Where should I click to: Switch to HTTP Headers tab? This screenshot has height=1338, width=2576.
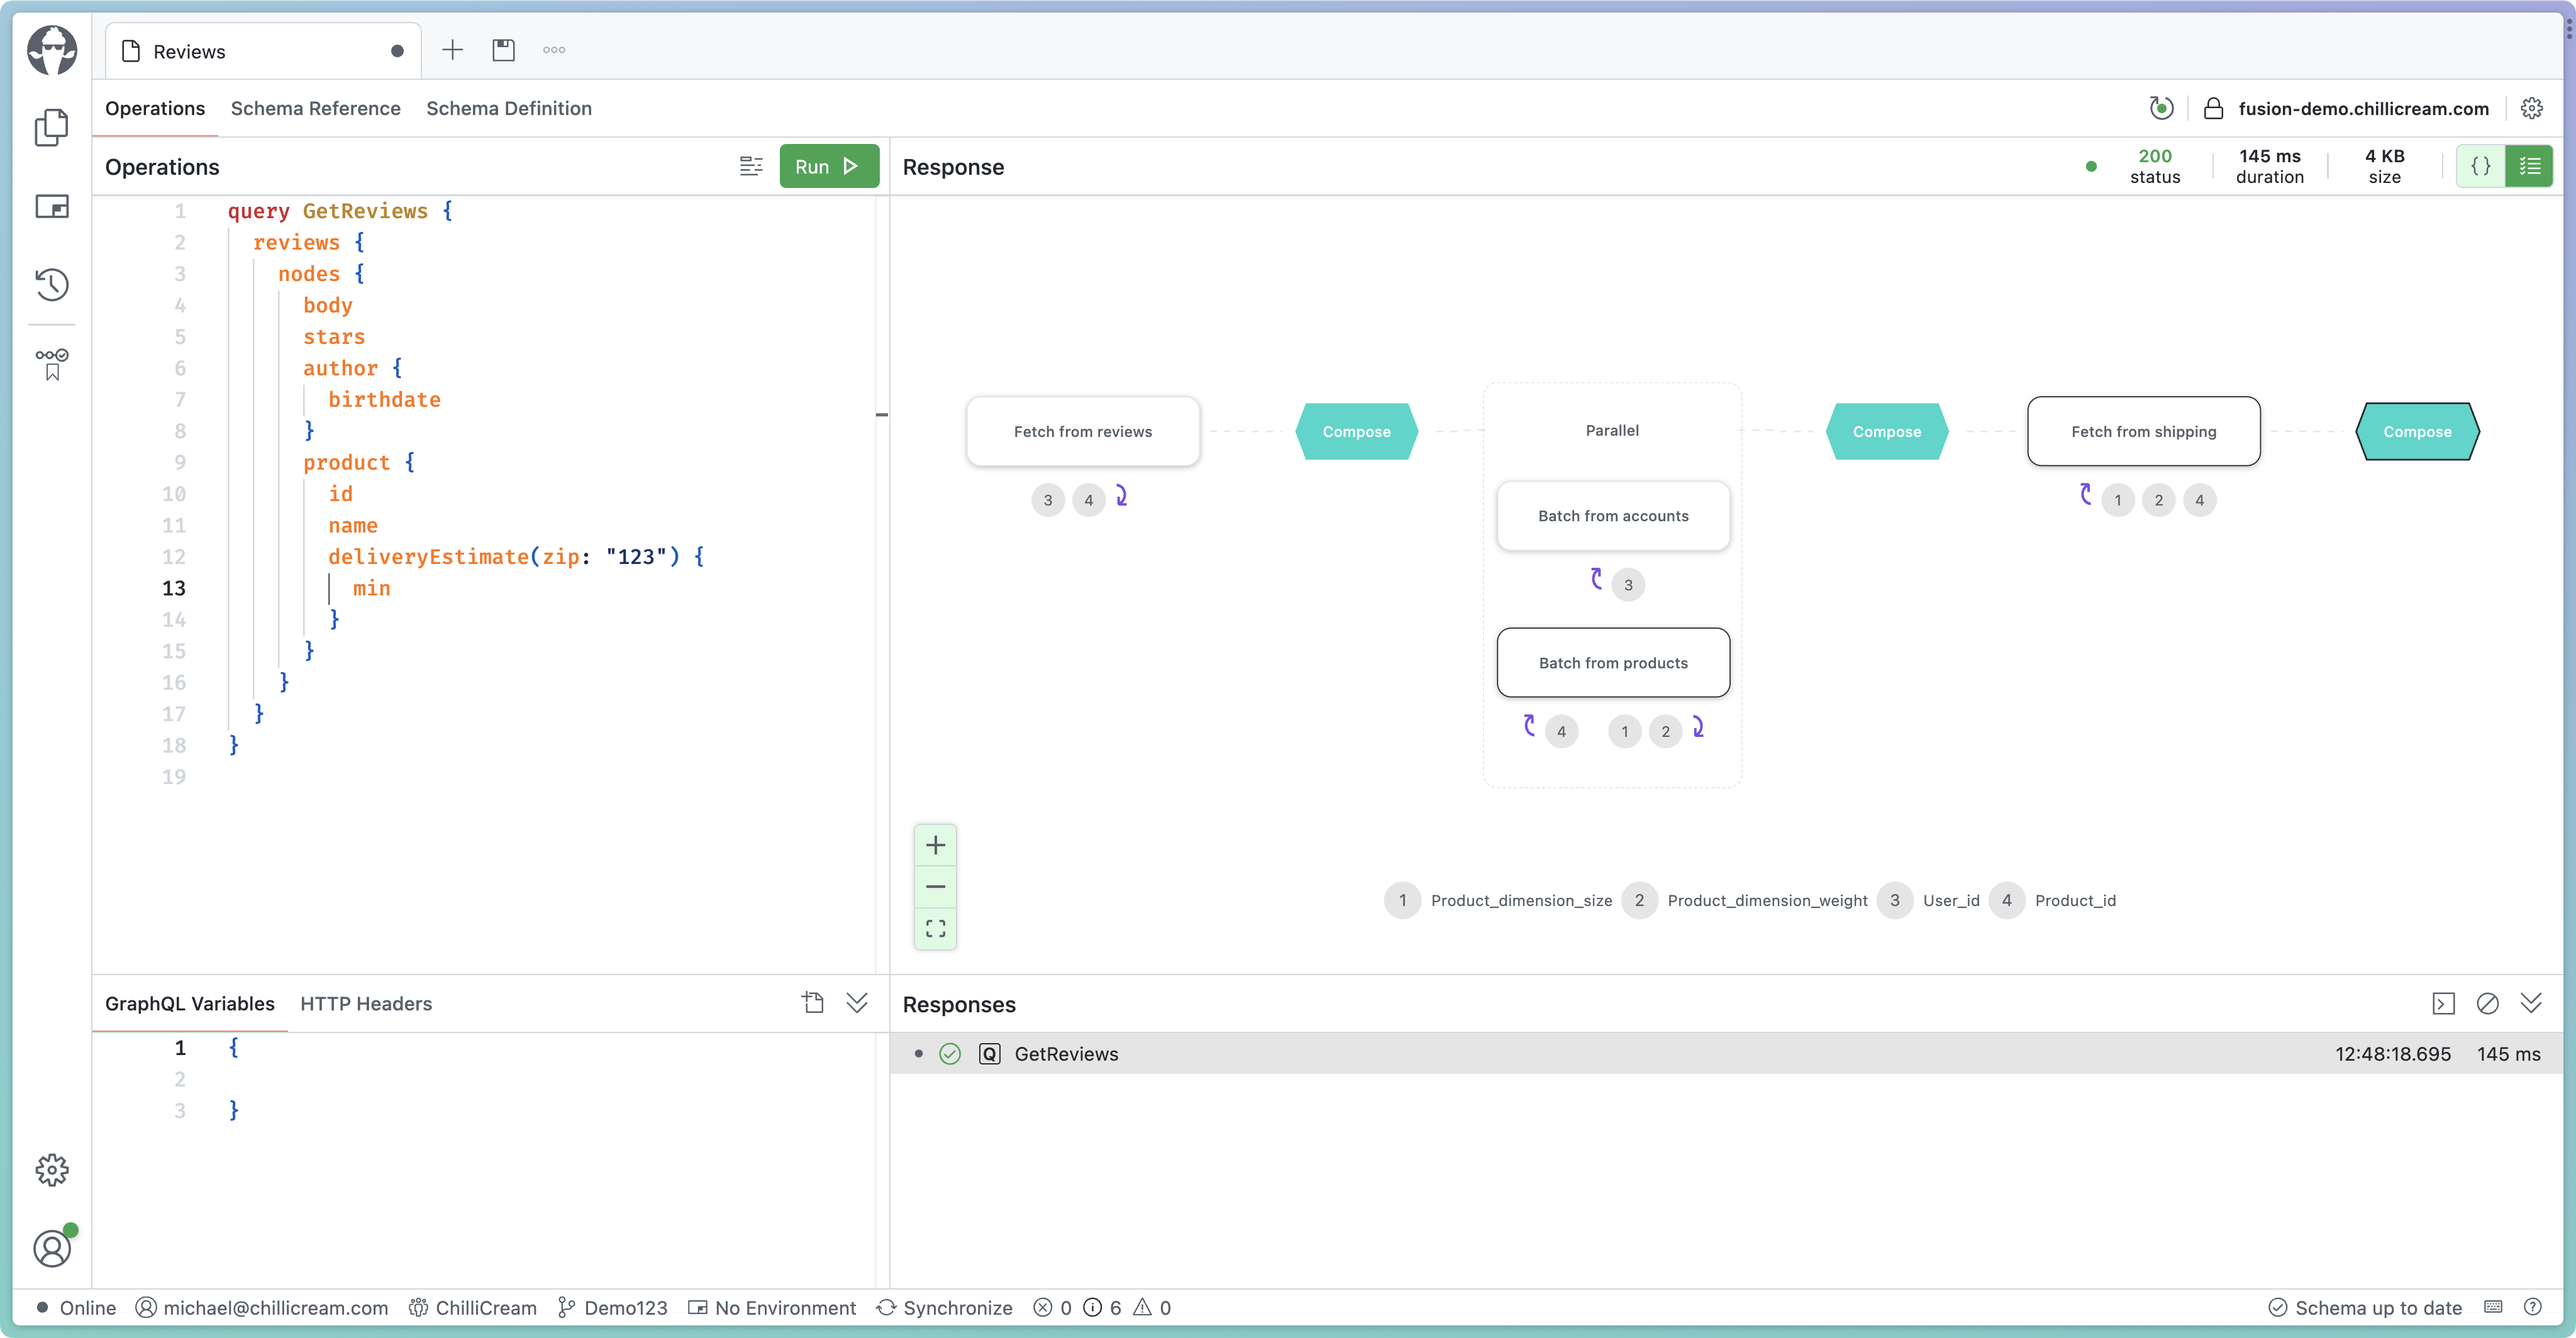click(x=366, y=1003)
